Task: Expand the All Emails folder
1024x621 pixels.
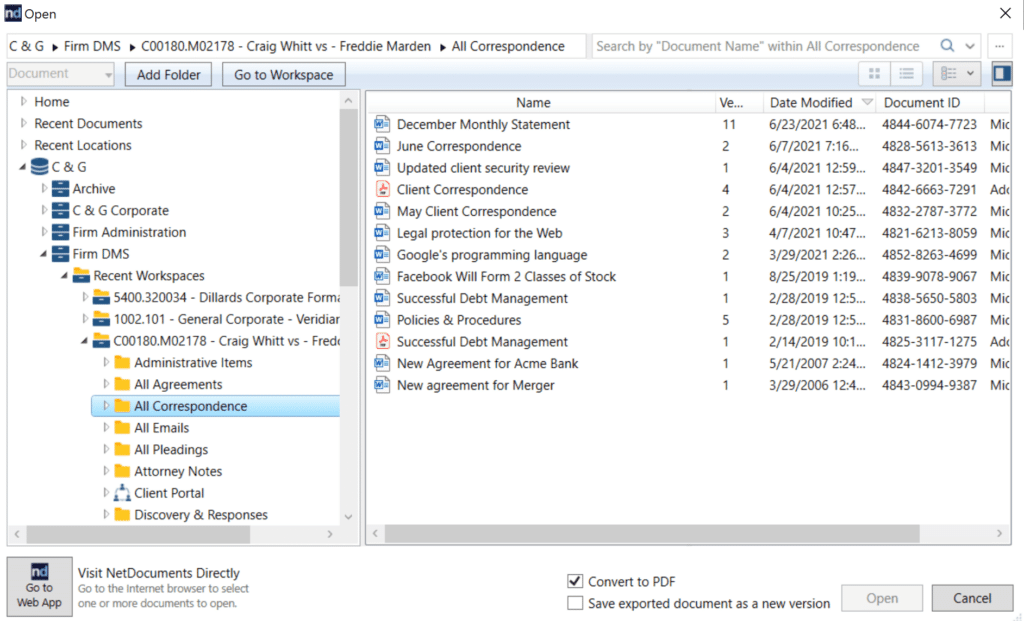Action: point(109,427)
